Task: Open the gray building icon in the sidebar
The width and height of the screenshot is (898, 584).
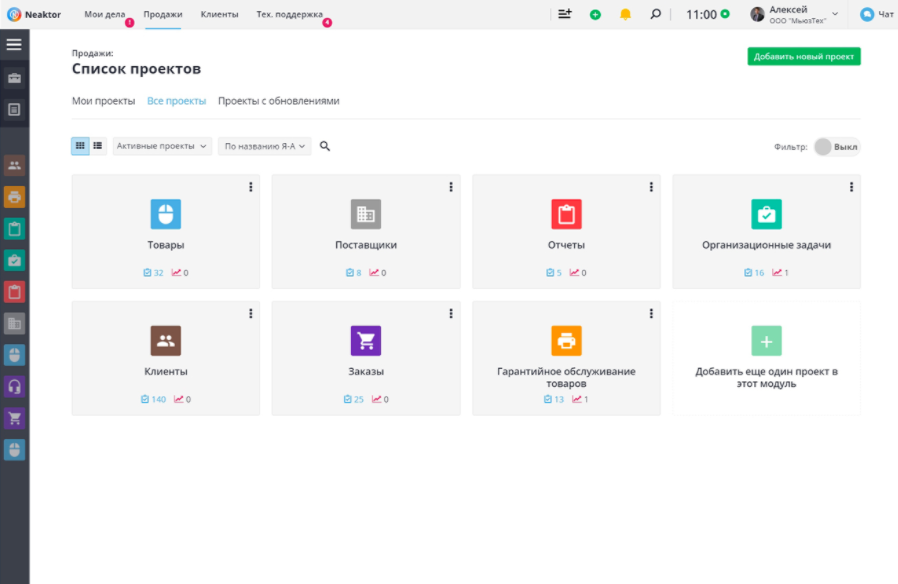Action: pos(14,323)
